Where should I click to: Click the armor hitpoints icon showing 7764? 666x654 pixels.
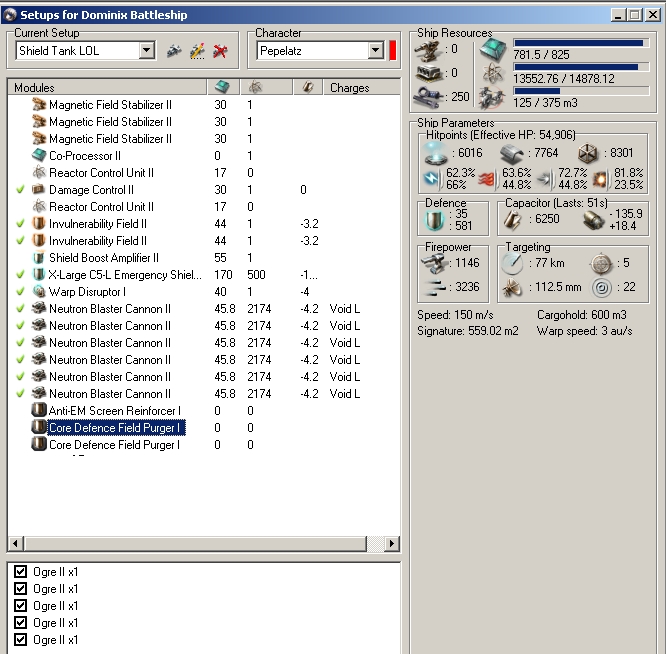511,154
